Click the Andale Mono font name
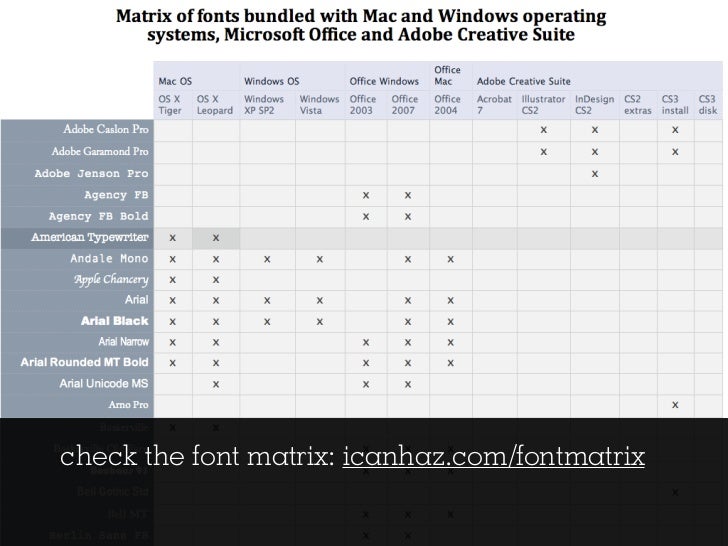 click(x=110, y=259)
